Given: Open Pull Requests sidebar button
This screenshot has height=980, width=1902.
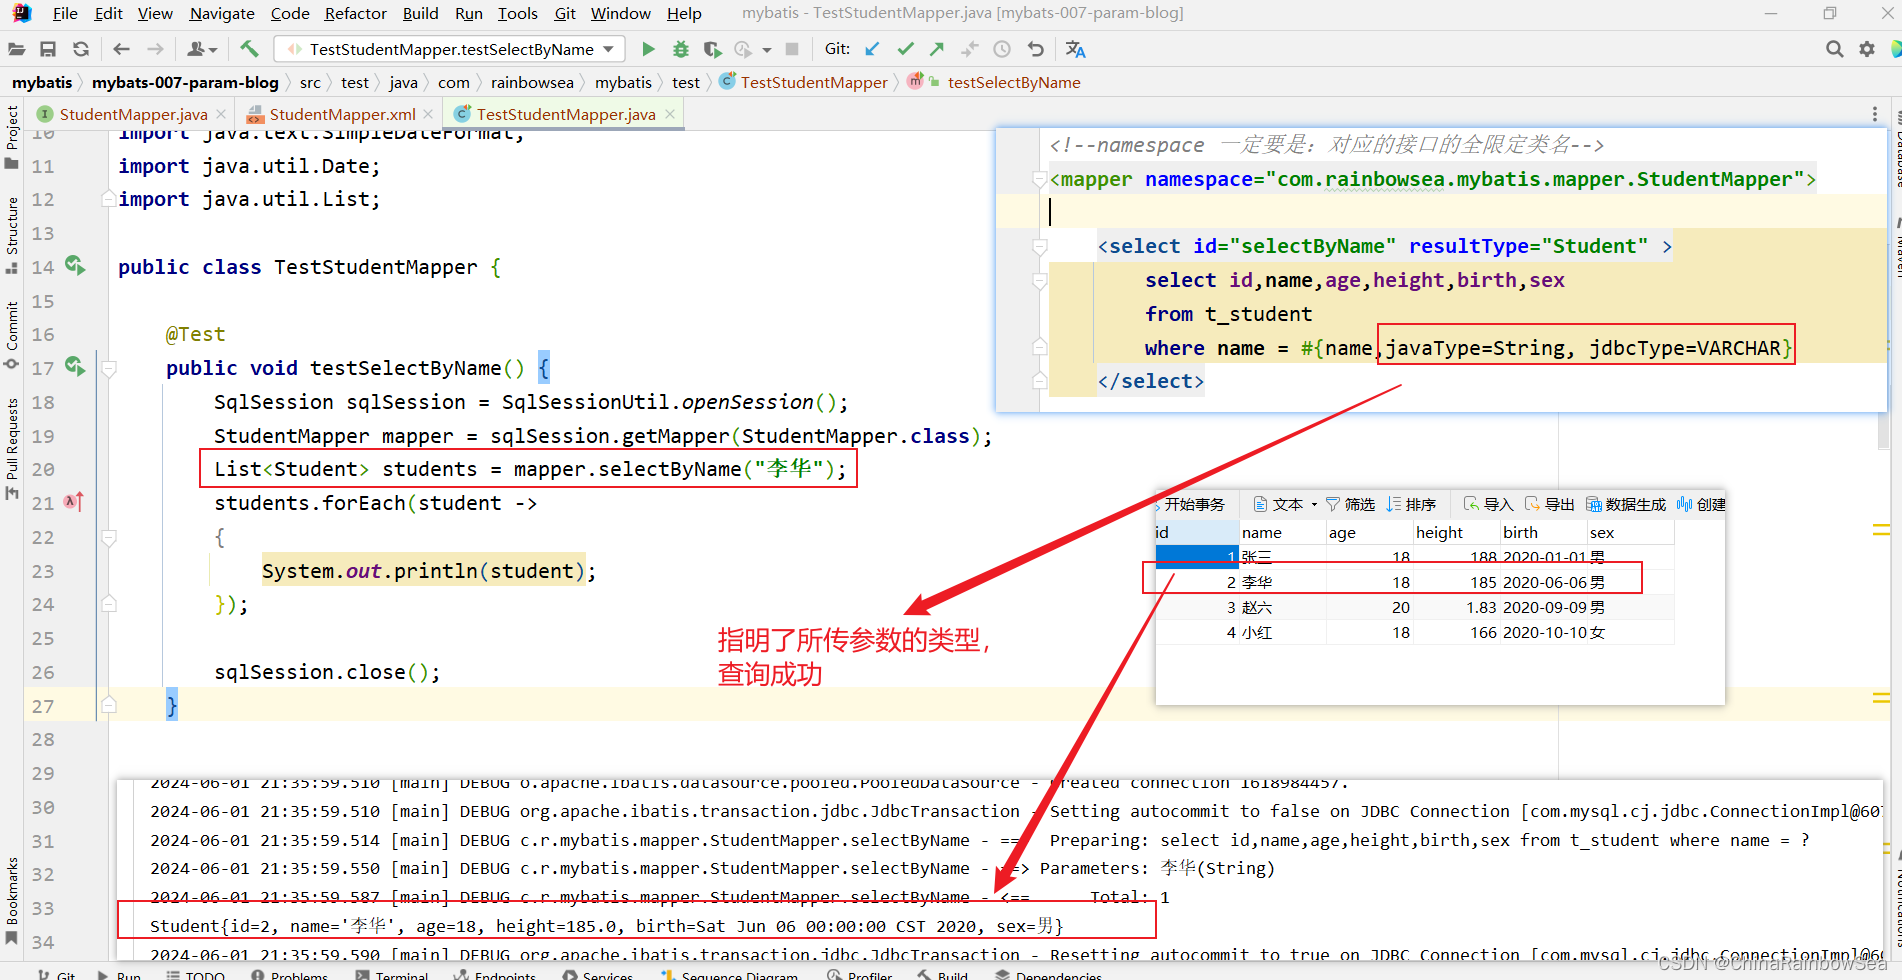Looking at the screenshot, I should pos(12,449).
